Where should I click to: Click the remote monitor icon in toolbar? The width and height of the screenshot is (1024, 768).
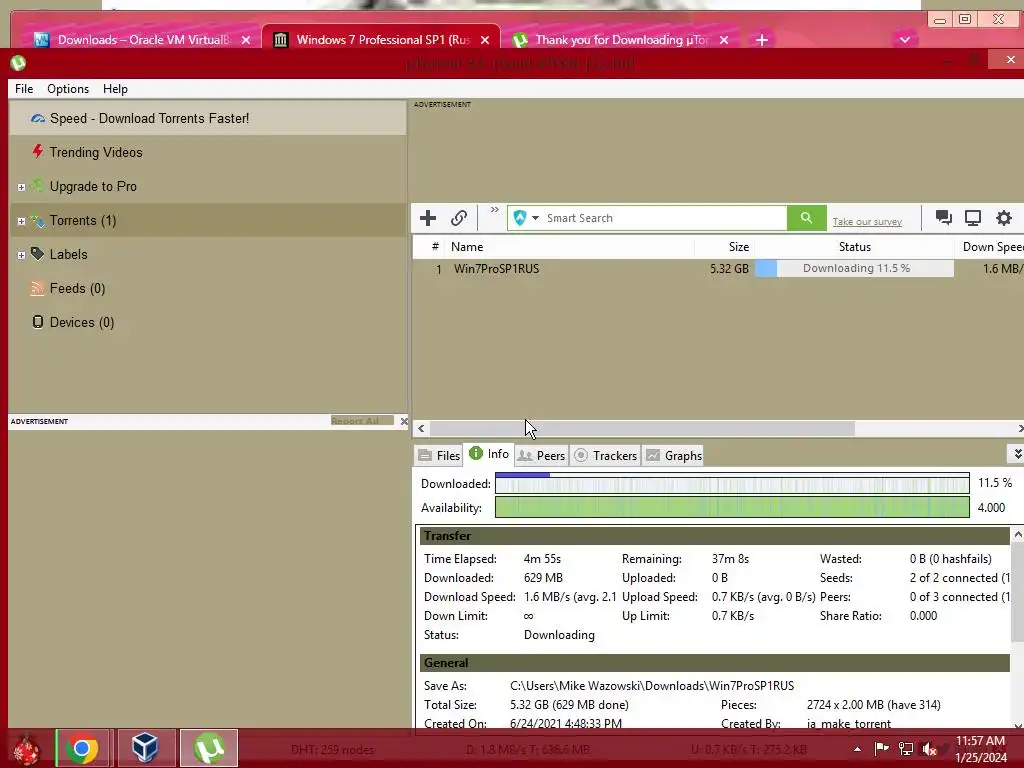pyautogui.click(x=973, y=218)
